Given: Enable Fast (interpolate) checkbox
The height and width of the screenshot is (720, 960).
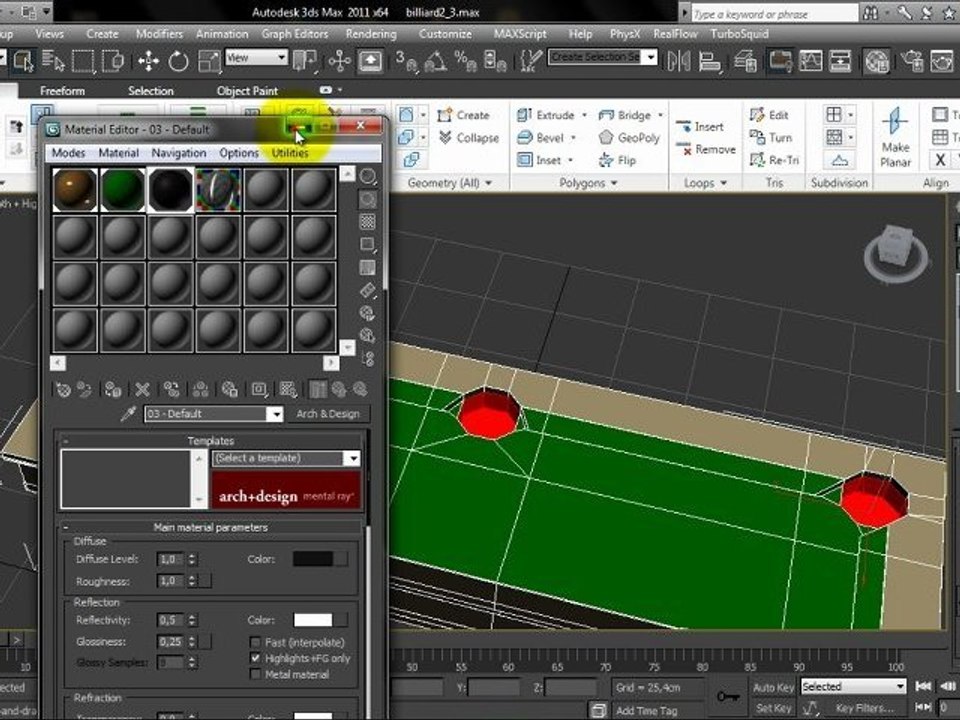Looking at the screenshot, I should tap(255, 642).
